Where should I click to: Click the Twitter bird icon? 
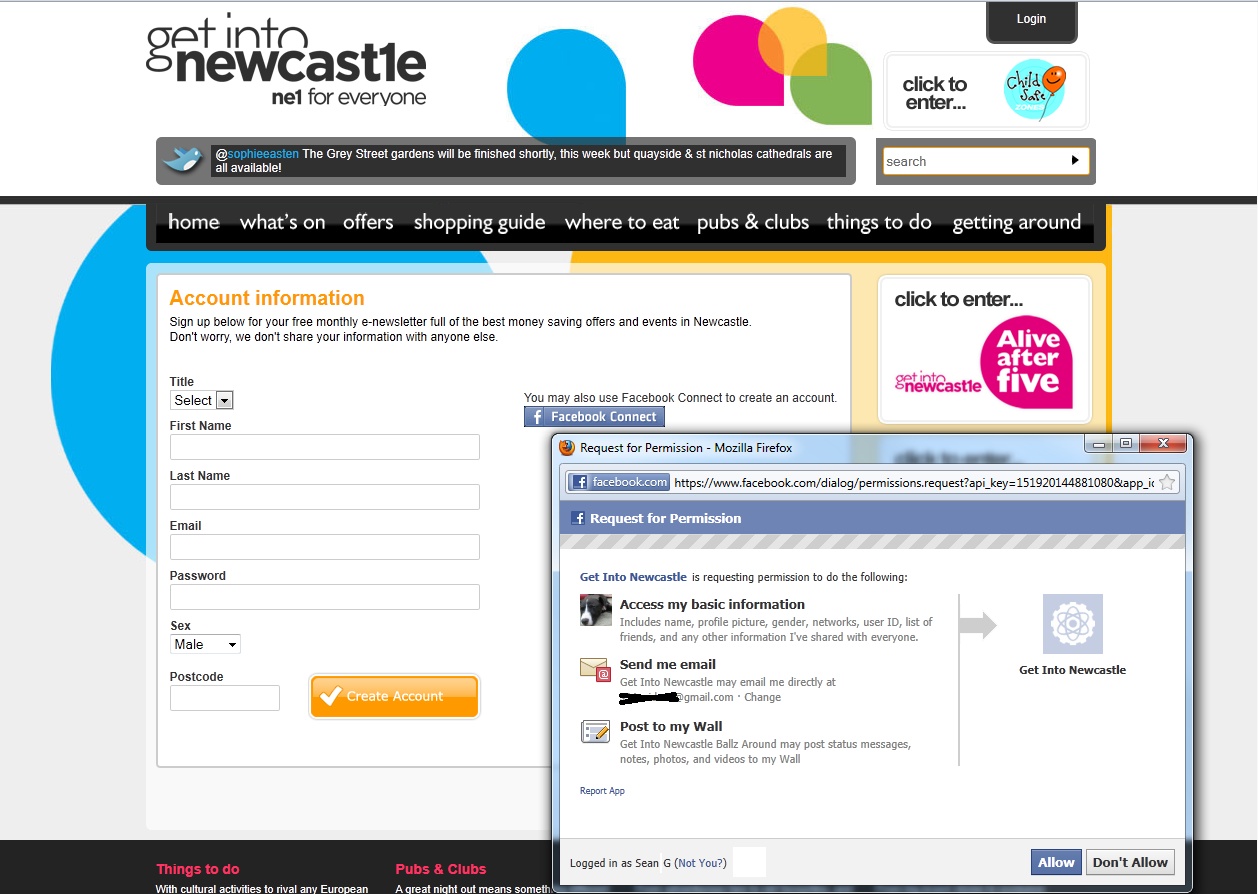point(182,160)
